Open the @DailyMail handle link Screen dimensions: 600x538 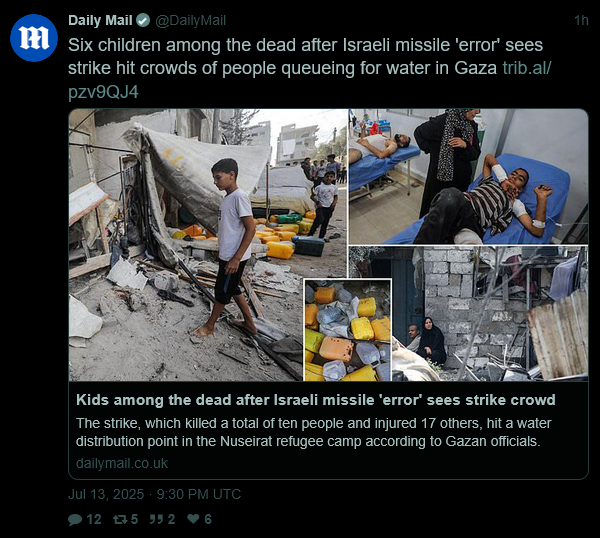(191, 20)
